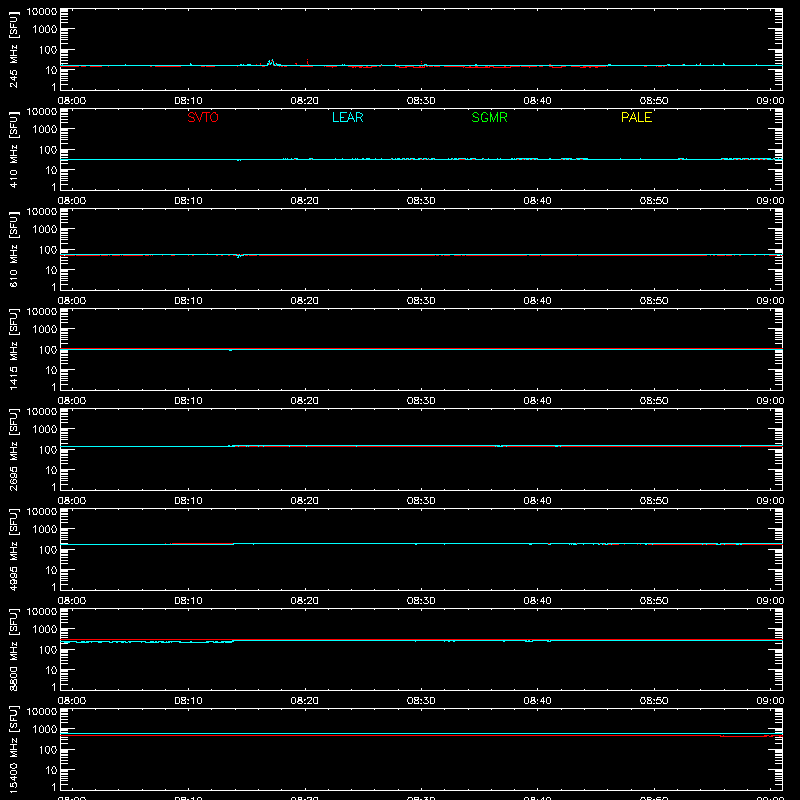
Task: Click the 10 tick on the 8800 MHz plot
Action: (51, 670)
